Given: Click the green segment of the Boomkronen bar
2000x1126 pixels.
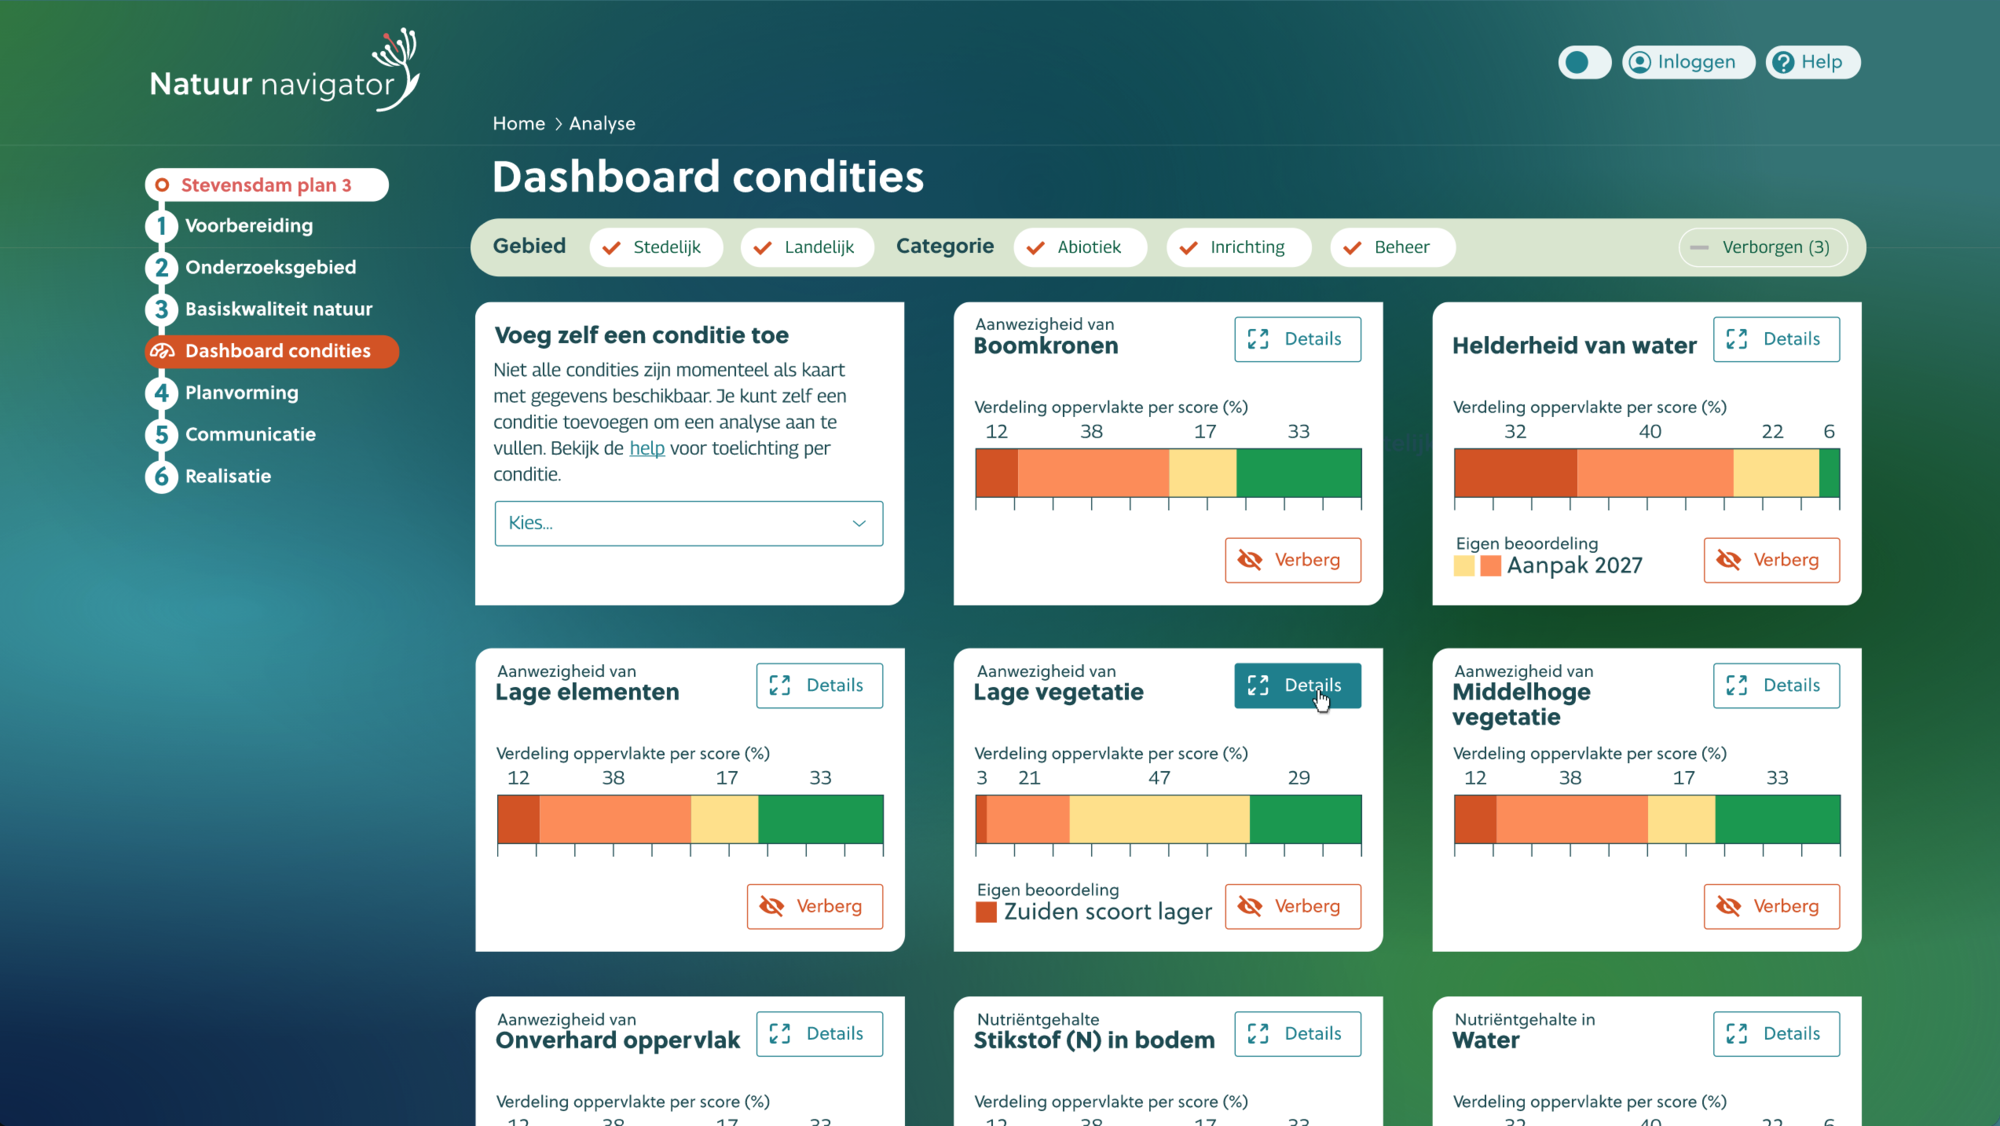Looking at the screenshot, I should click(1299, 473).
